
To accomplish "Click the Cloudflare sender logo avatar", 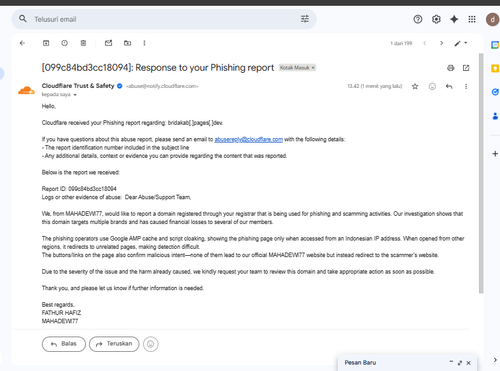I will pos(26,90).
